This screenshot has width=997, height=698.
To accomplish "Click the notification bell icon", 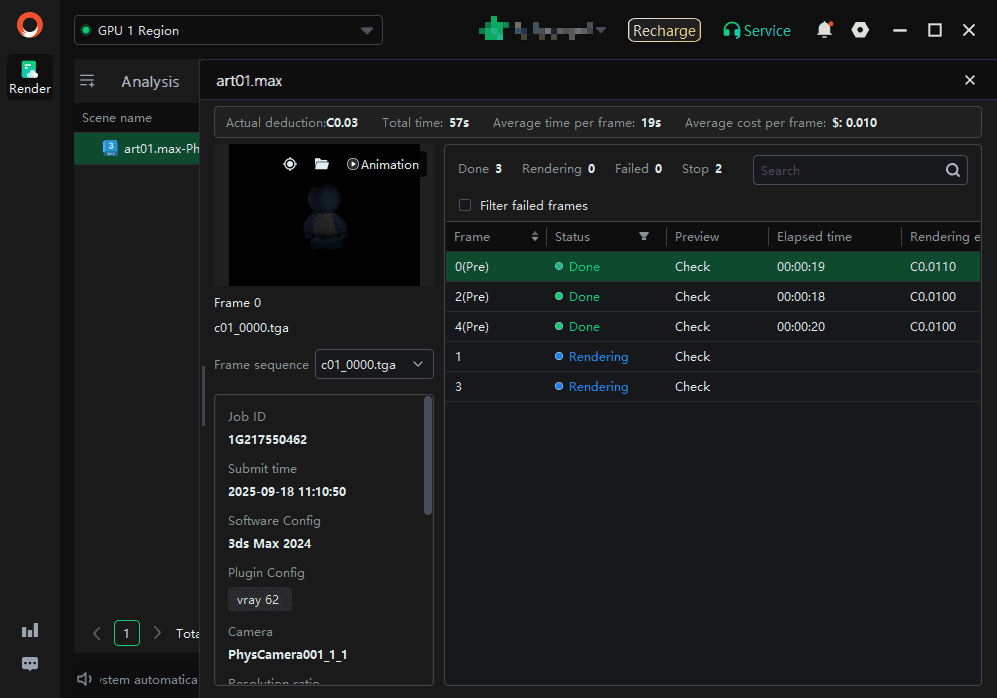I will (x=824, y=30).
